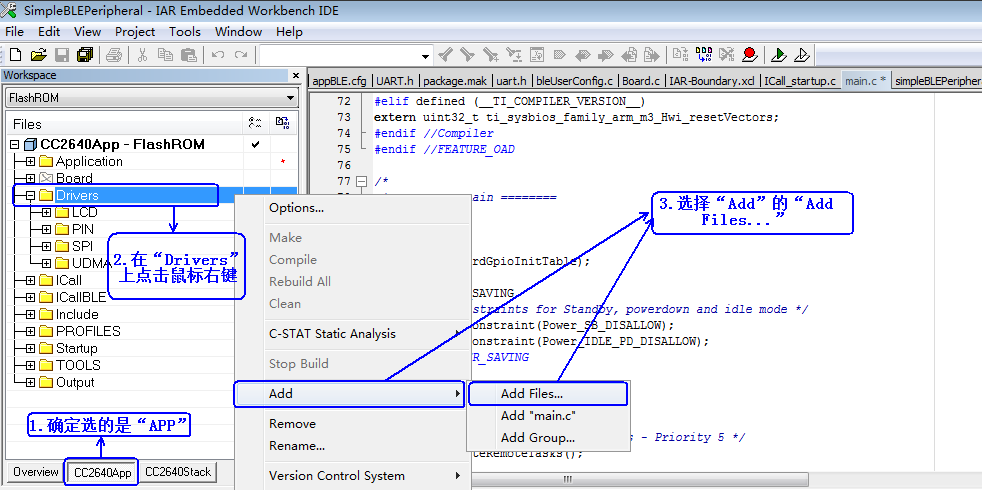The height and width of the screenshot is (490, 982).
Task: Switch to the CC2640Stack workspace tab
Action: coord(178,472)
